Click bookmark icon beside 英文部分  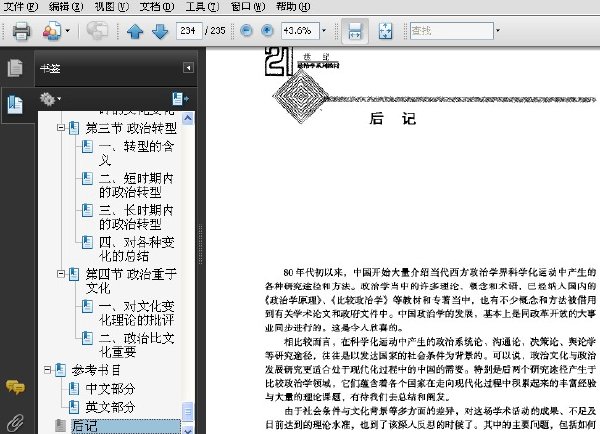pyautogui.click(x=73, y=407)
